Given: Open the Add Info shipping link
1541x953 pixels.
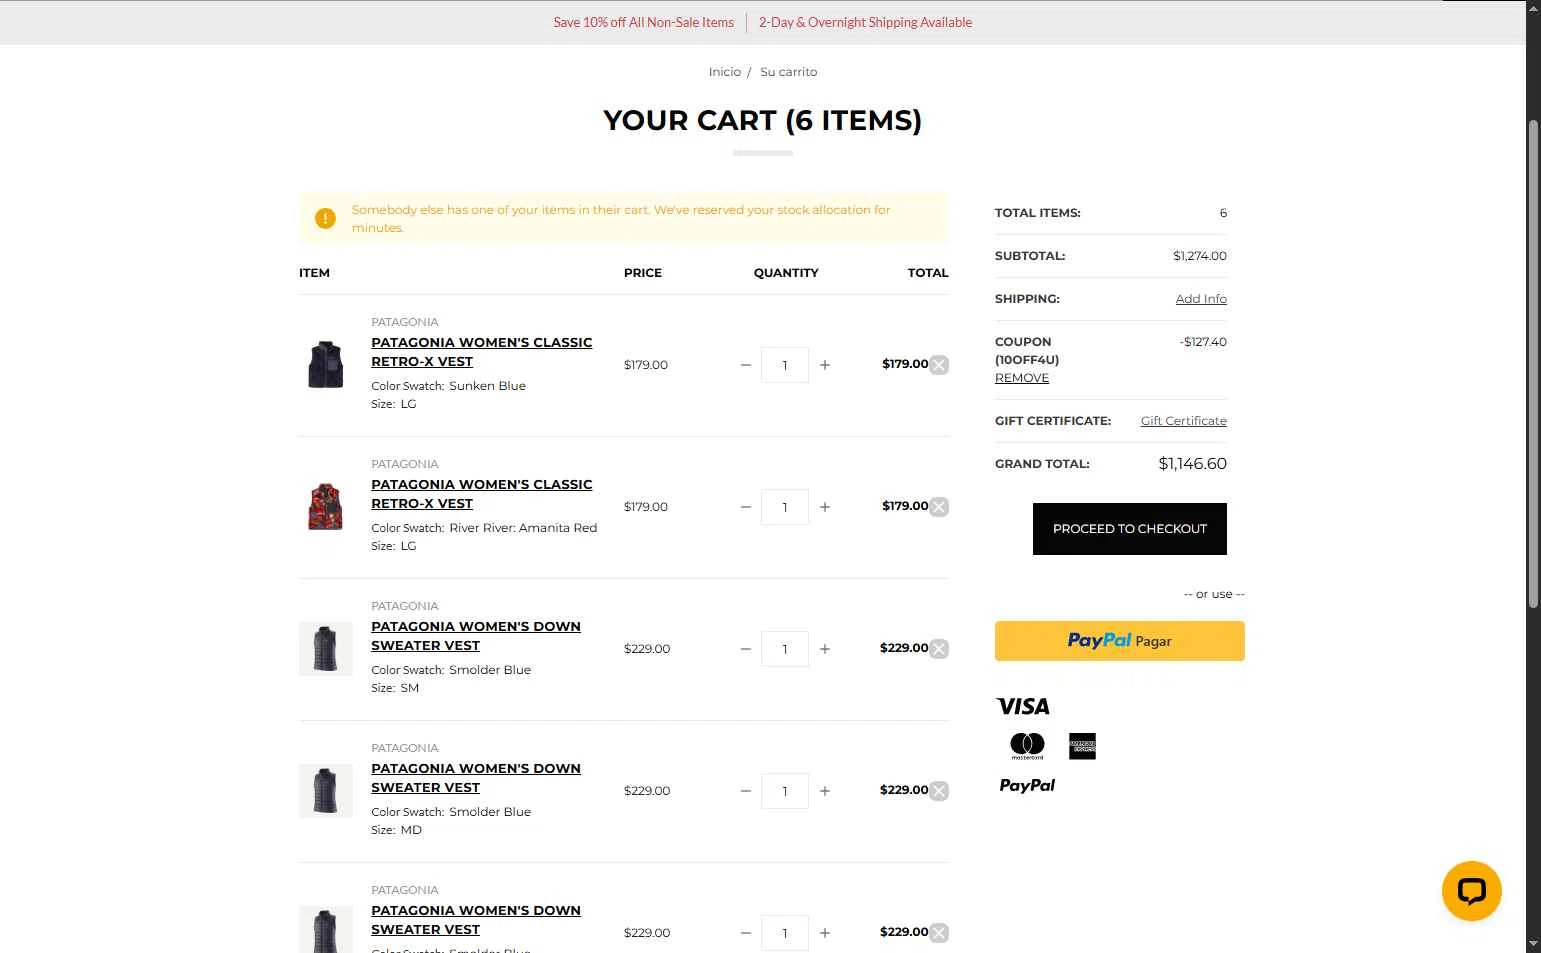Looking at the screenshot, I should (x=1201, y=299).
